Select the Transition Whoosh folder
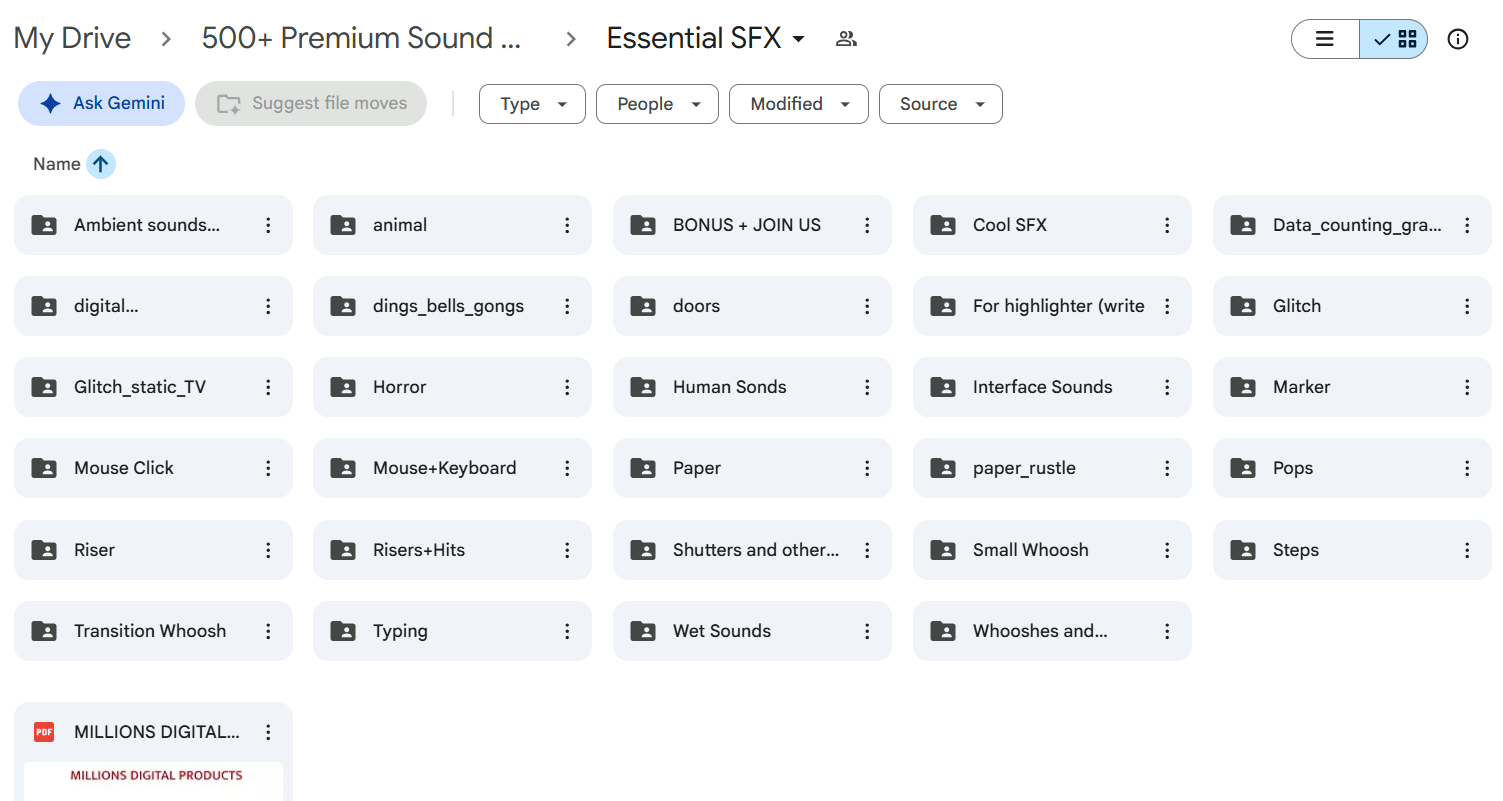The image size is (1503, 801). point(153,631)
